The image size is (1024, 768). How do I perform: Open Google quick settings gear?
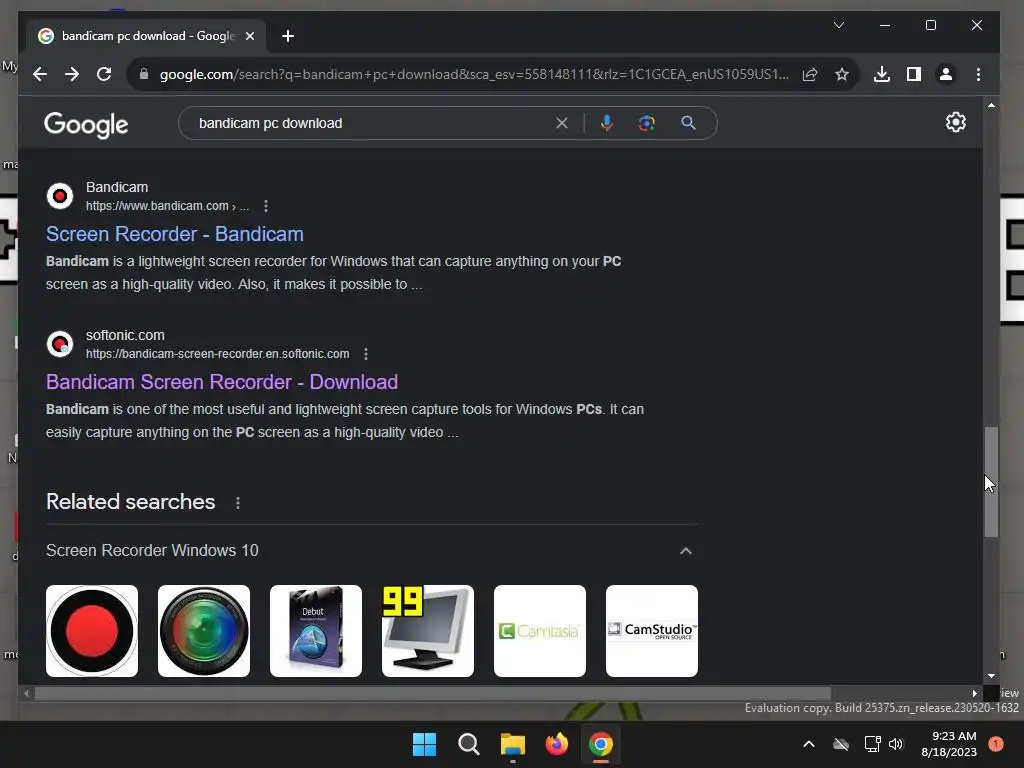click(955, 122)
